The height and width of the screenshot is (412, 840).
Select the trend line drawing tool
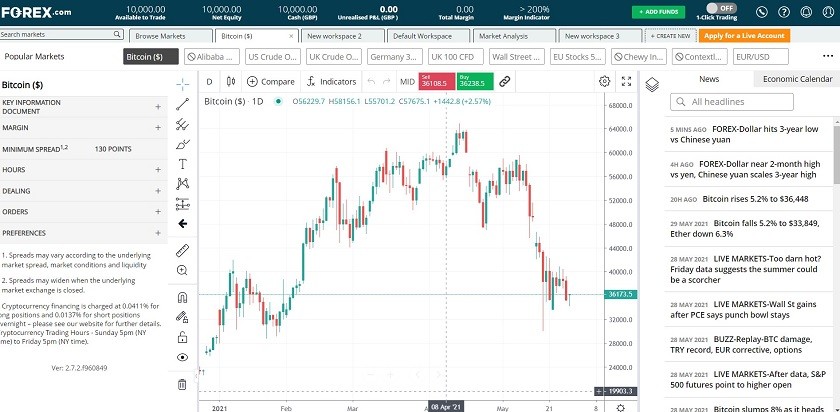183,104
